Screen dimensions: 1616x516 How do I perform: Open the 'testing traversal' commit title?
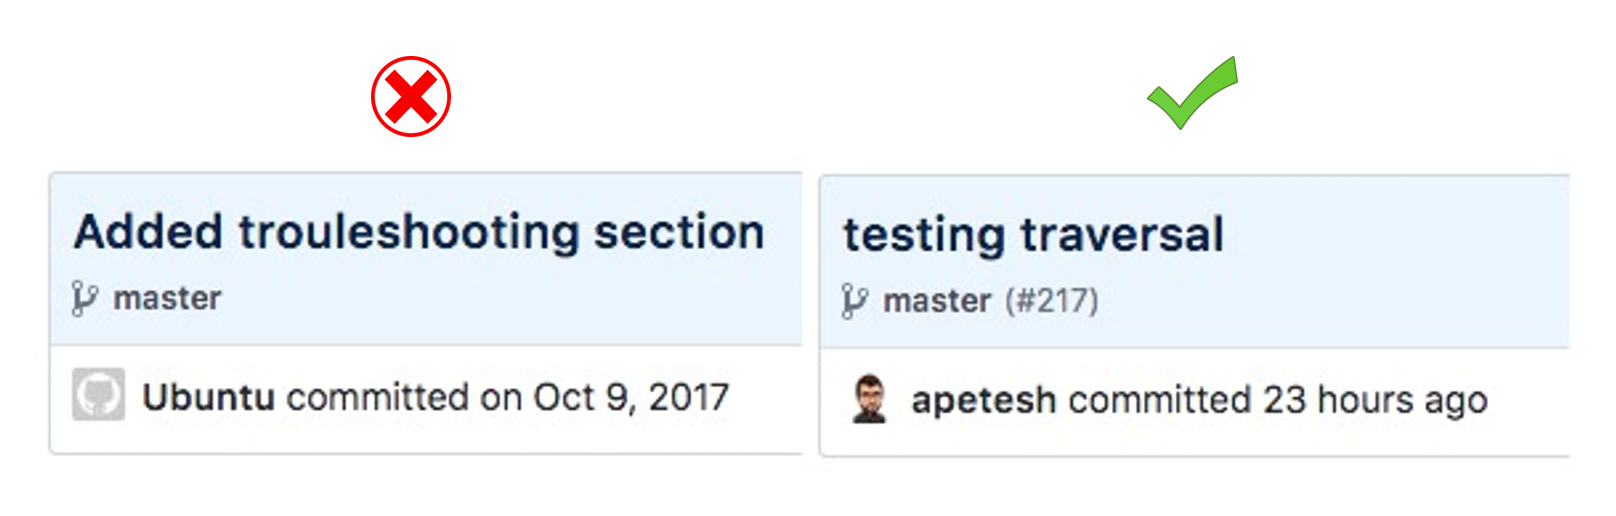point(1033,235)
